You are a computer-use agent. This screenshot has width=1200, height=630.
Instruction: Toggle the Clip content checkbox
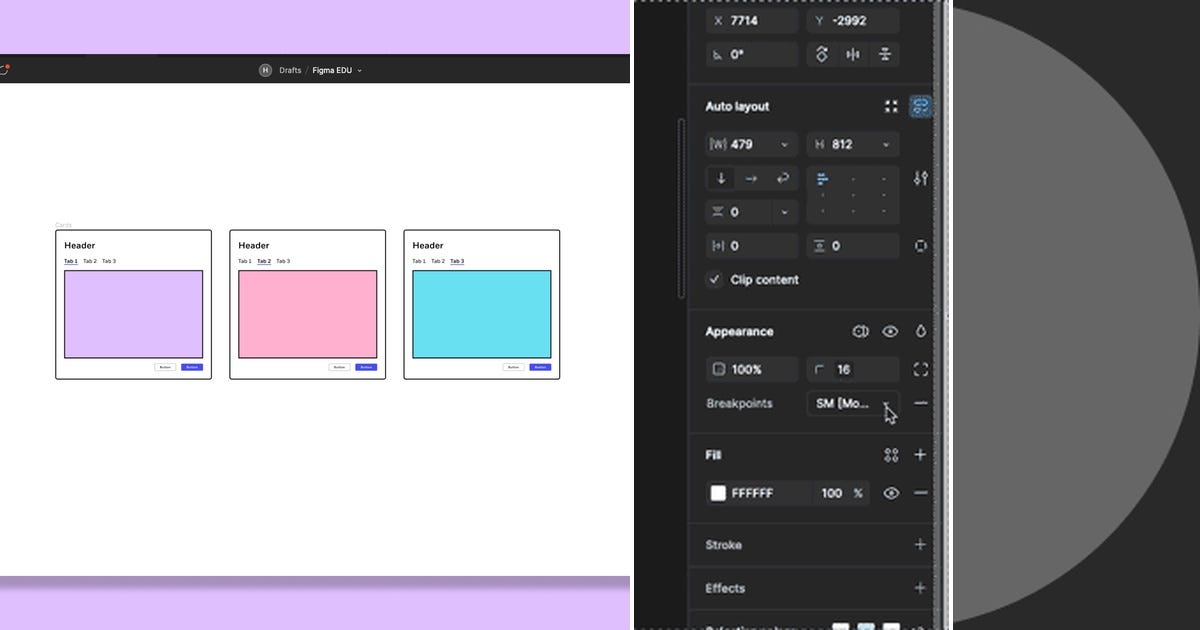tap(714, 280)
